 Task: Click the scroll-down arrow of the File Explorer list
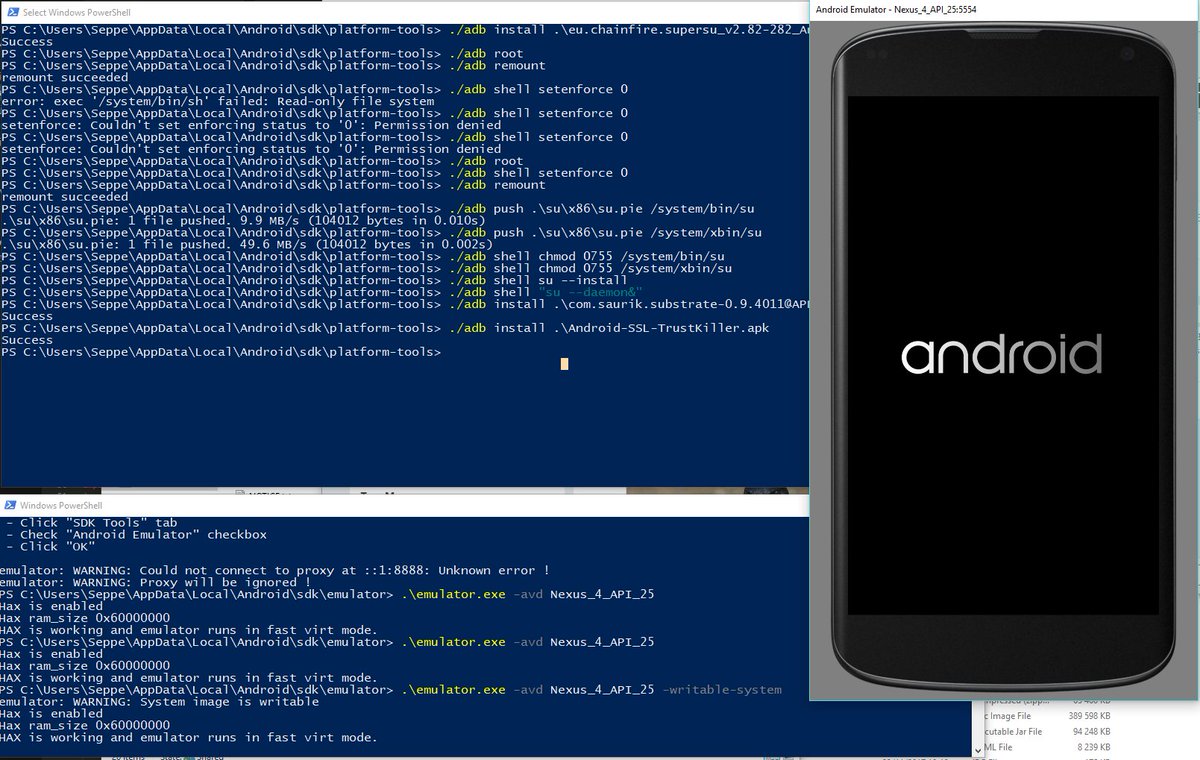tap(977, 751)
